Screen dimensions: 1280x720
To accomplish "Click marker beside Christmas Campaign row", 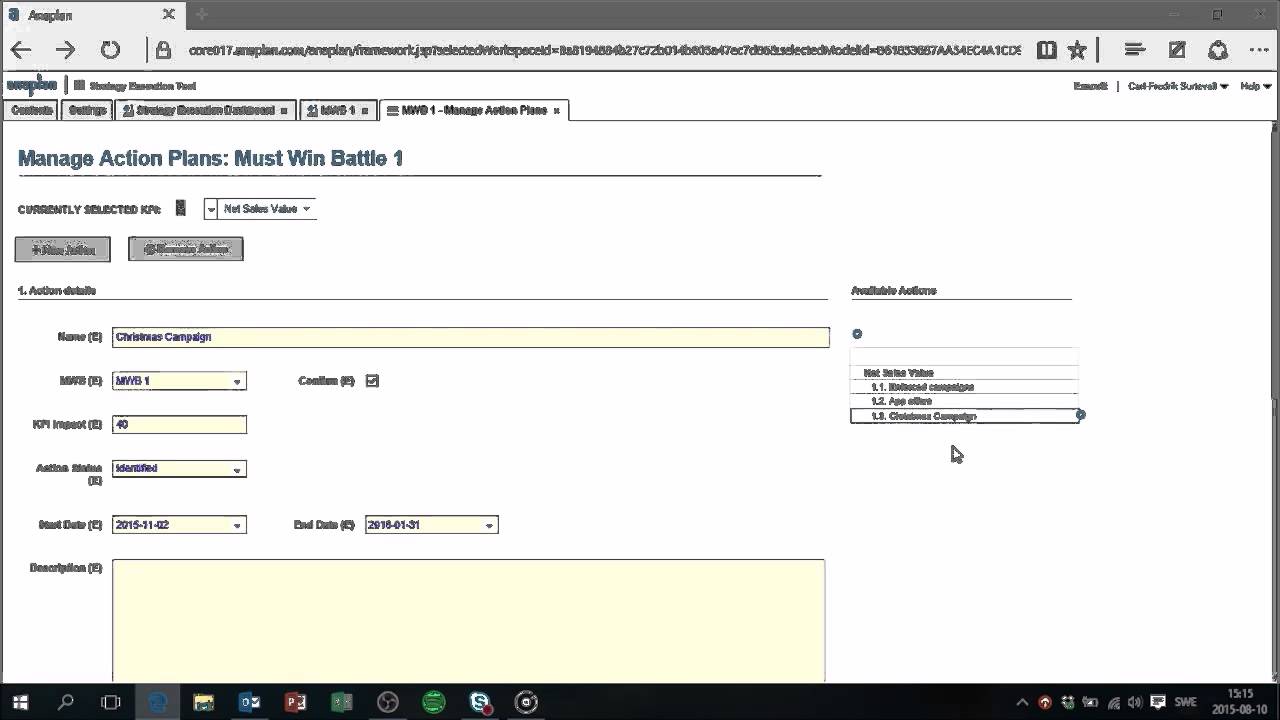I will tap(1080, 415).
